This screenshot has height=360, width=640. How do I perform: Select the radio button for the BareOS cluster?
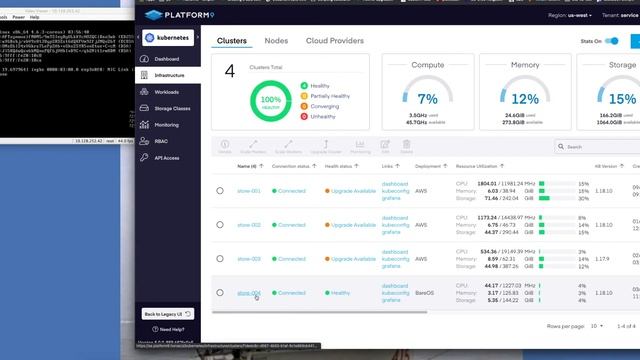pyautogui.click(x=220, y=292)
